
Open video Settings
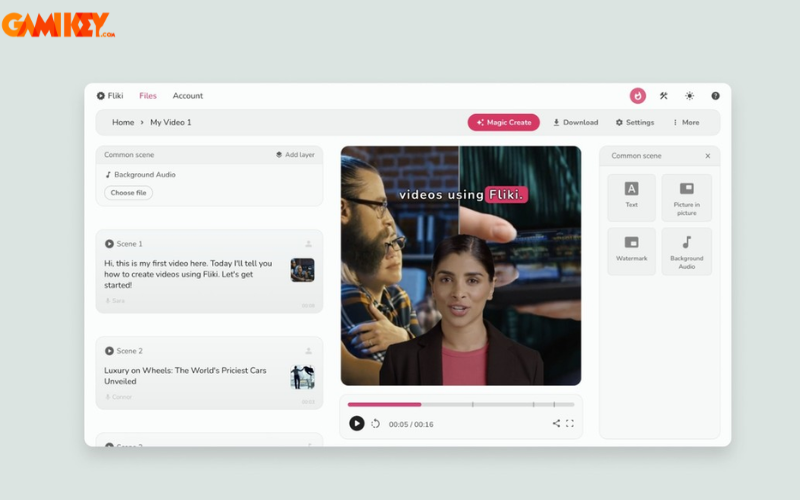[x=635, y=122]
